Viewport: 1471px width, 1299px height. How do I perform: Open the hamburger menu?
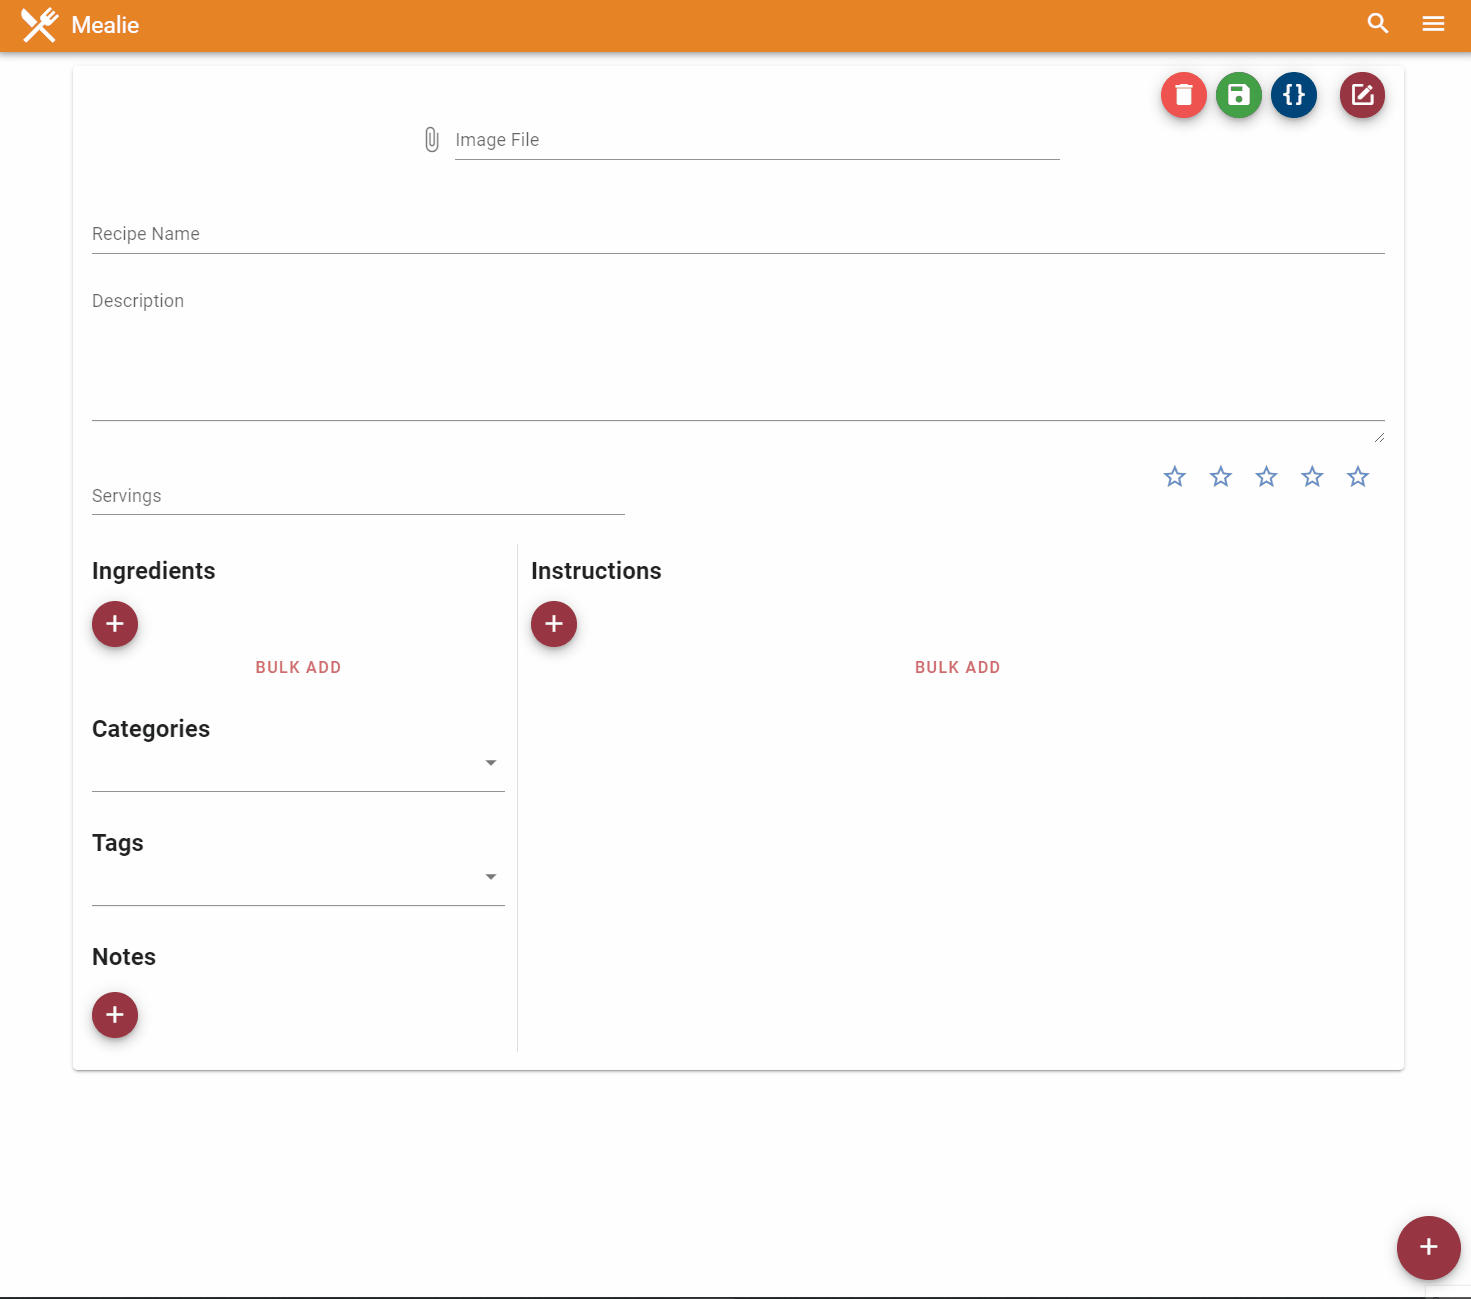1433,23
